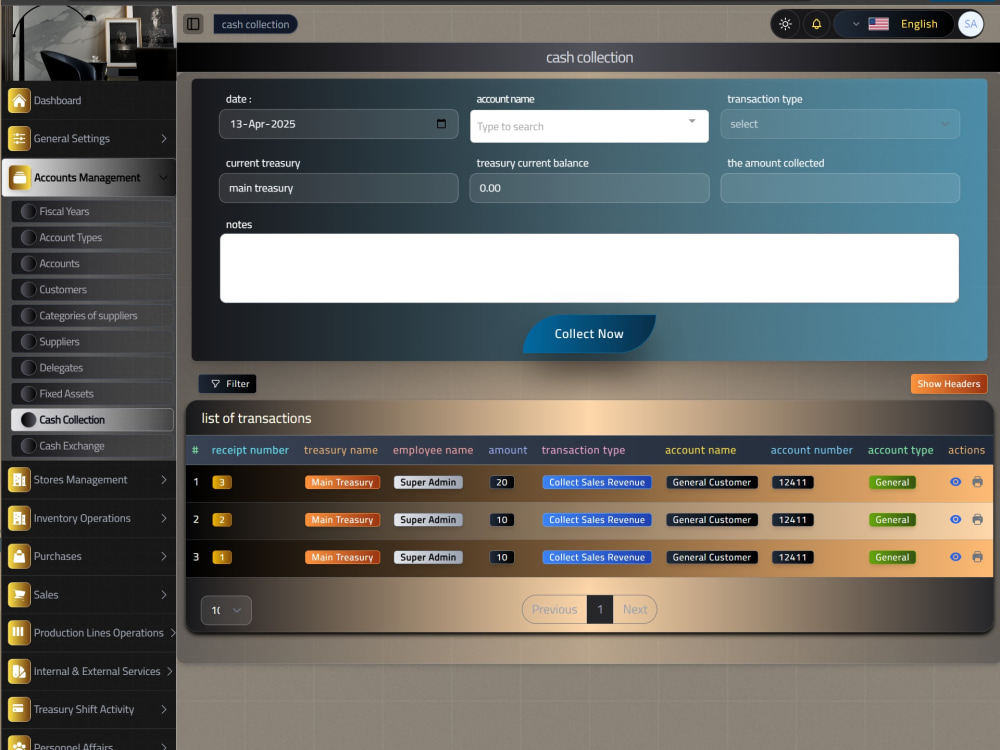The image size is (1000, 750).
Task: Open notifications bell
Action: 816,24
